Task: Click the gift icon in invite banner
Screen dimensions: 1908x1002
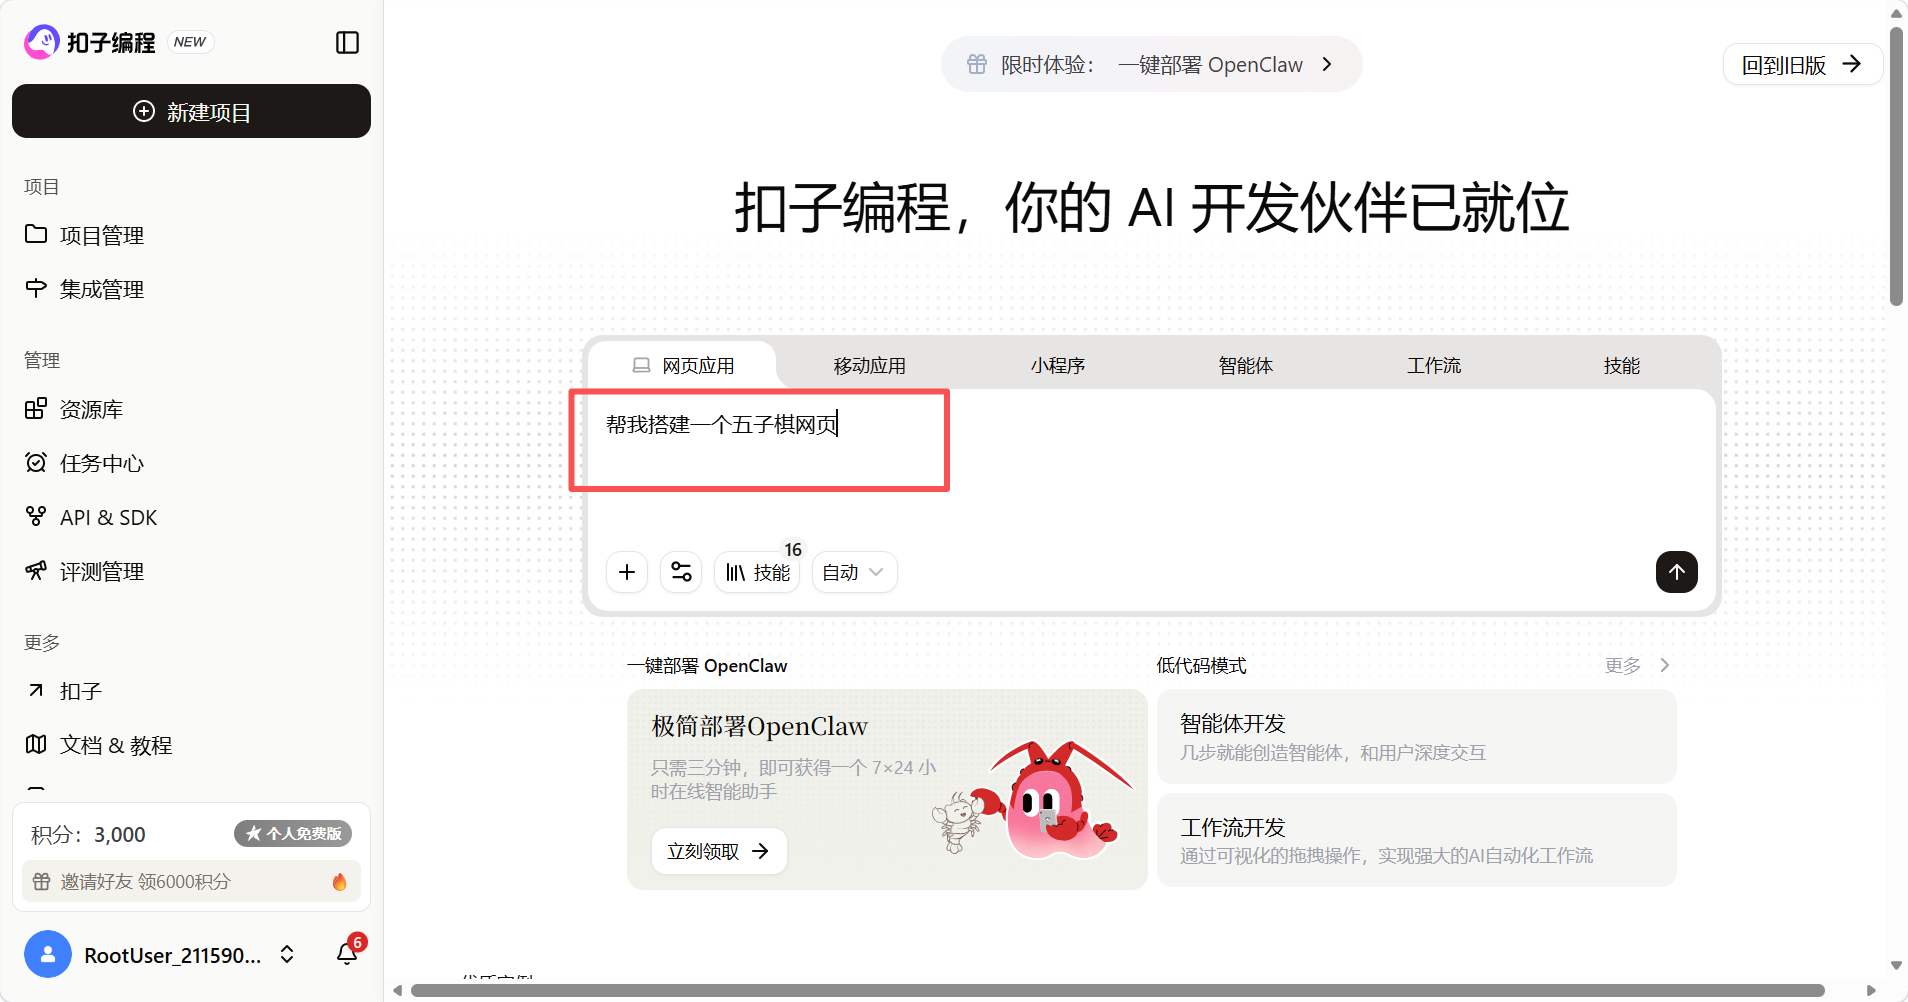Action: tap(41, 881)
